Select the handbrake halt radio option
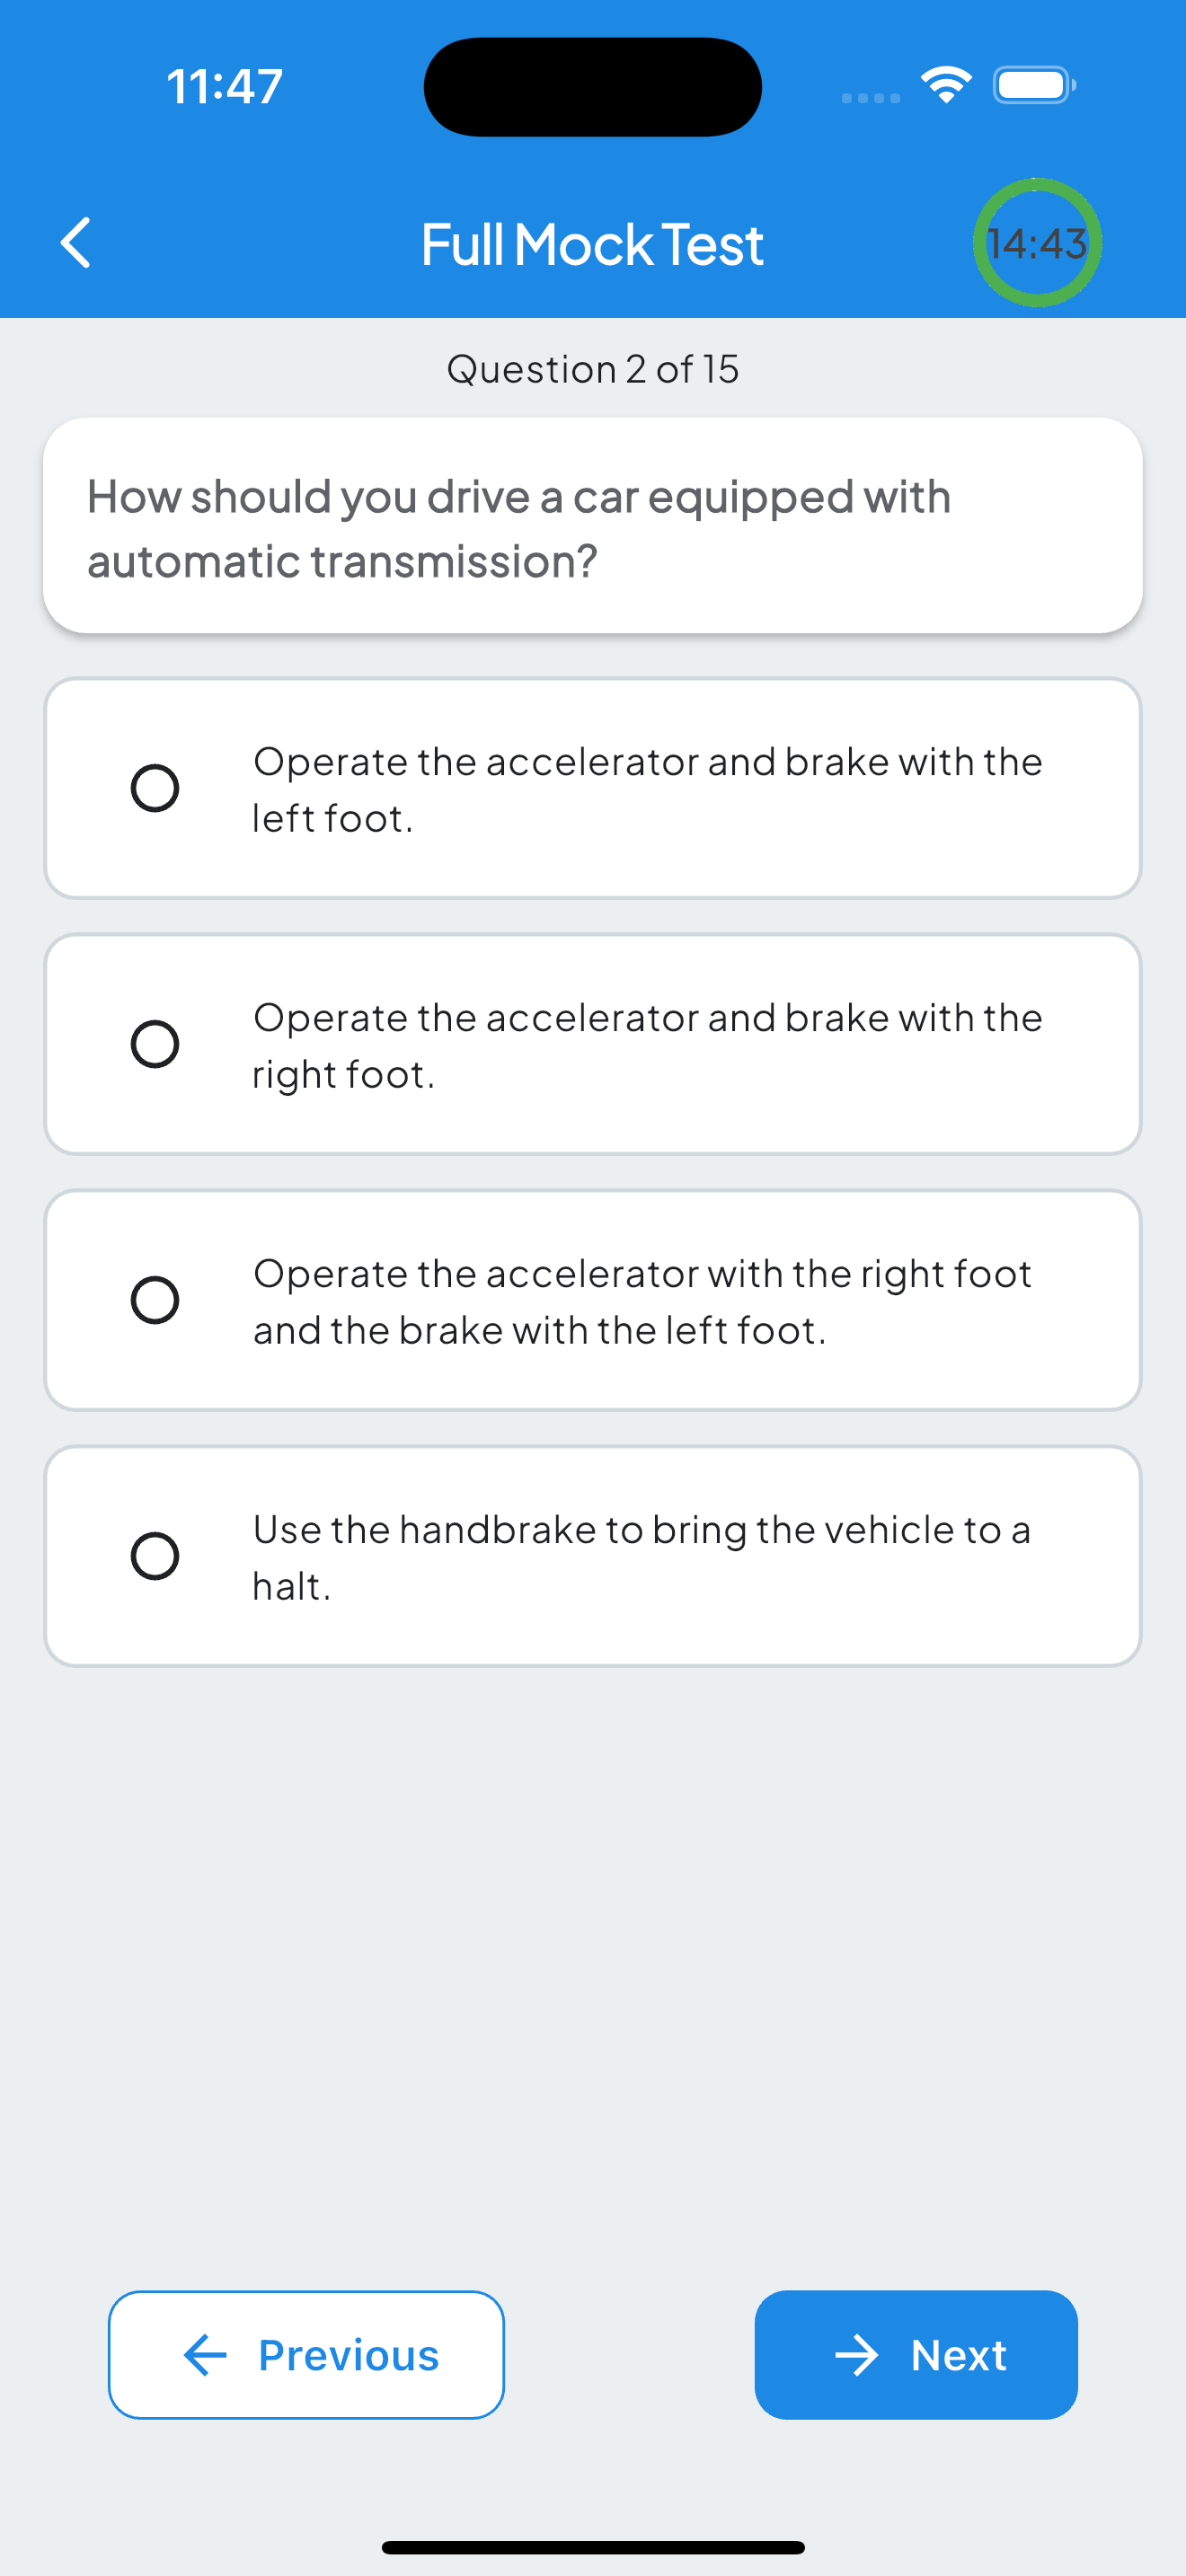The height and width of the screenshot is (2576, 1186). pyautogui.click(x=155, y=1556)
